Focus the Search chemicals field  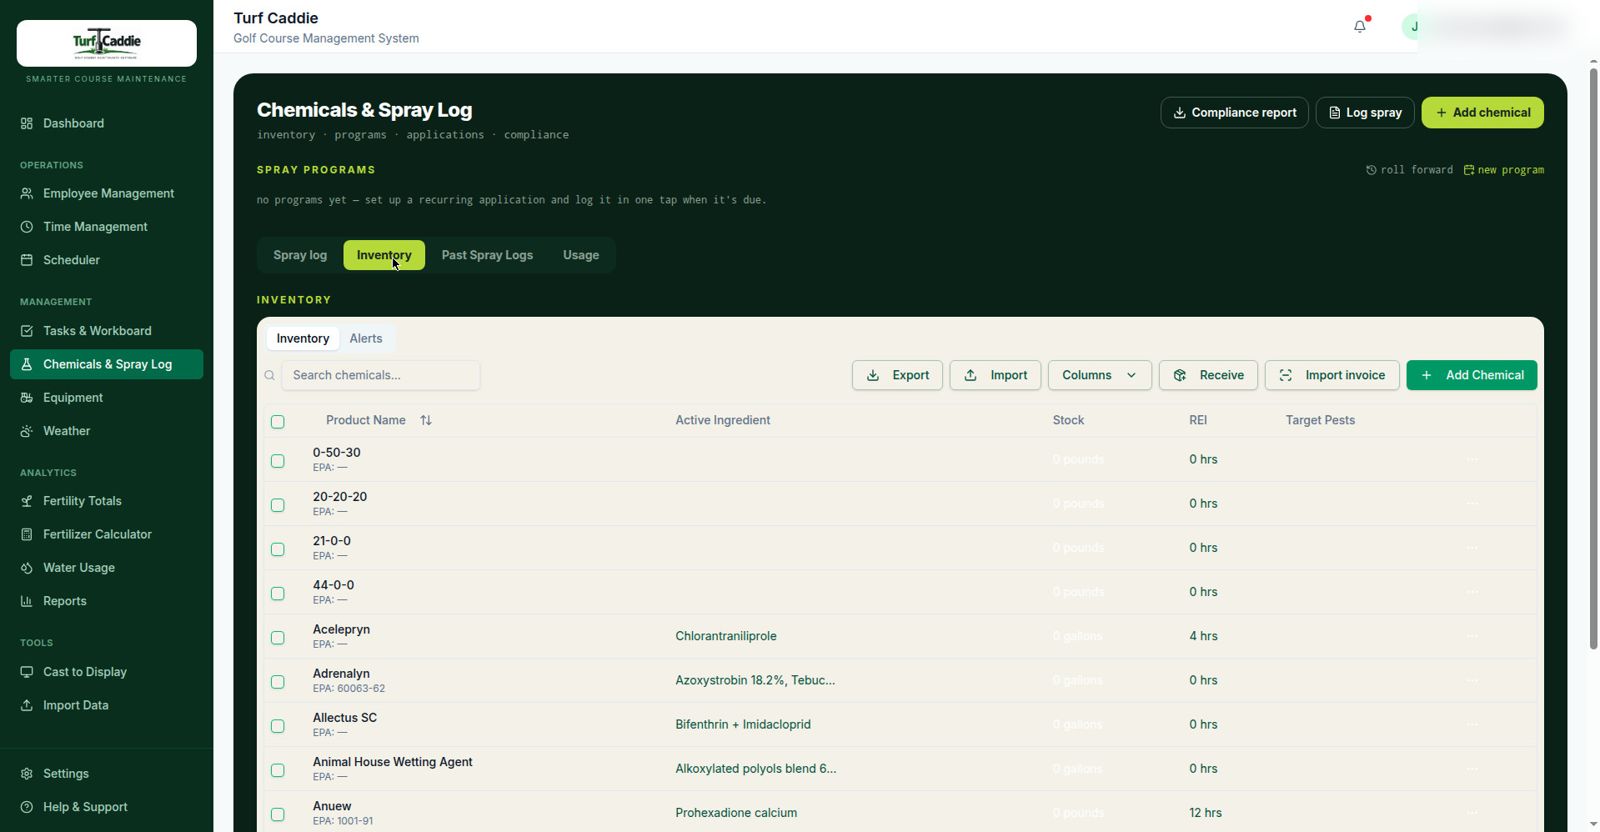tap(380, 375)
